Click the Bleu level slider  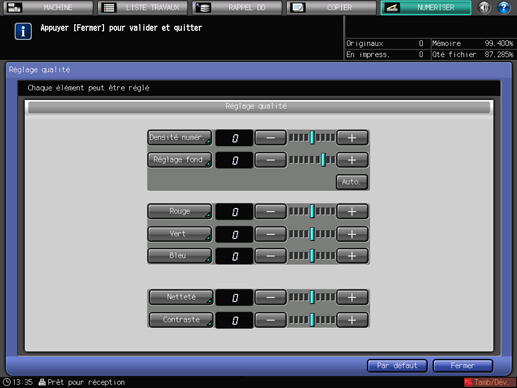click(x=312, y=256)
